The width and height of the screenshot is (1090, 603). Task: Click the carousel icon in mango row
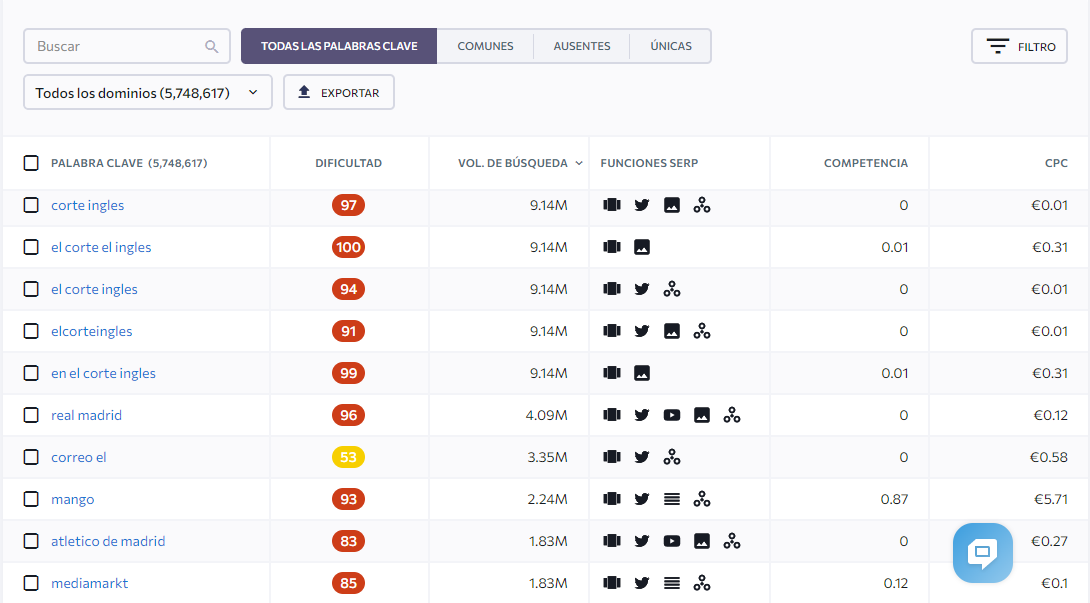click(x=612, y=499)
